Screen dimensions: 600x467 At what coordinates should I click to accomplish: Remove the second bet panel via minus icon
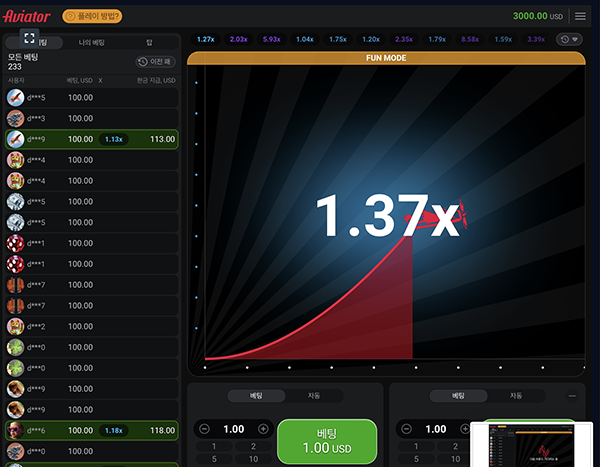(572, 396)
